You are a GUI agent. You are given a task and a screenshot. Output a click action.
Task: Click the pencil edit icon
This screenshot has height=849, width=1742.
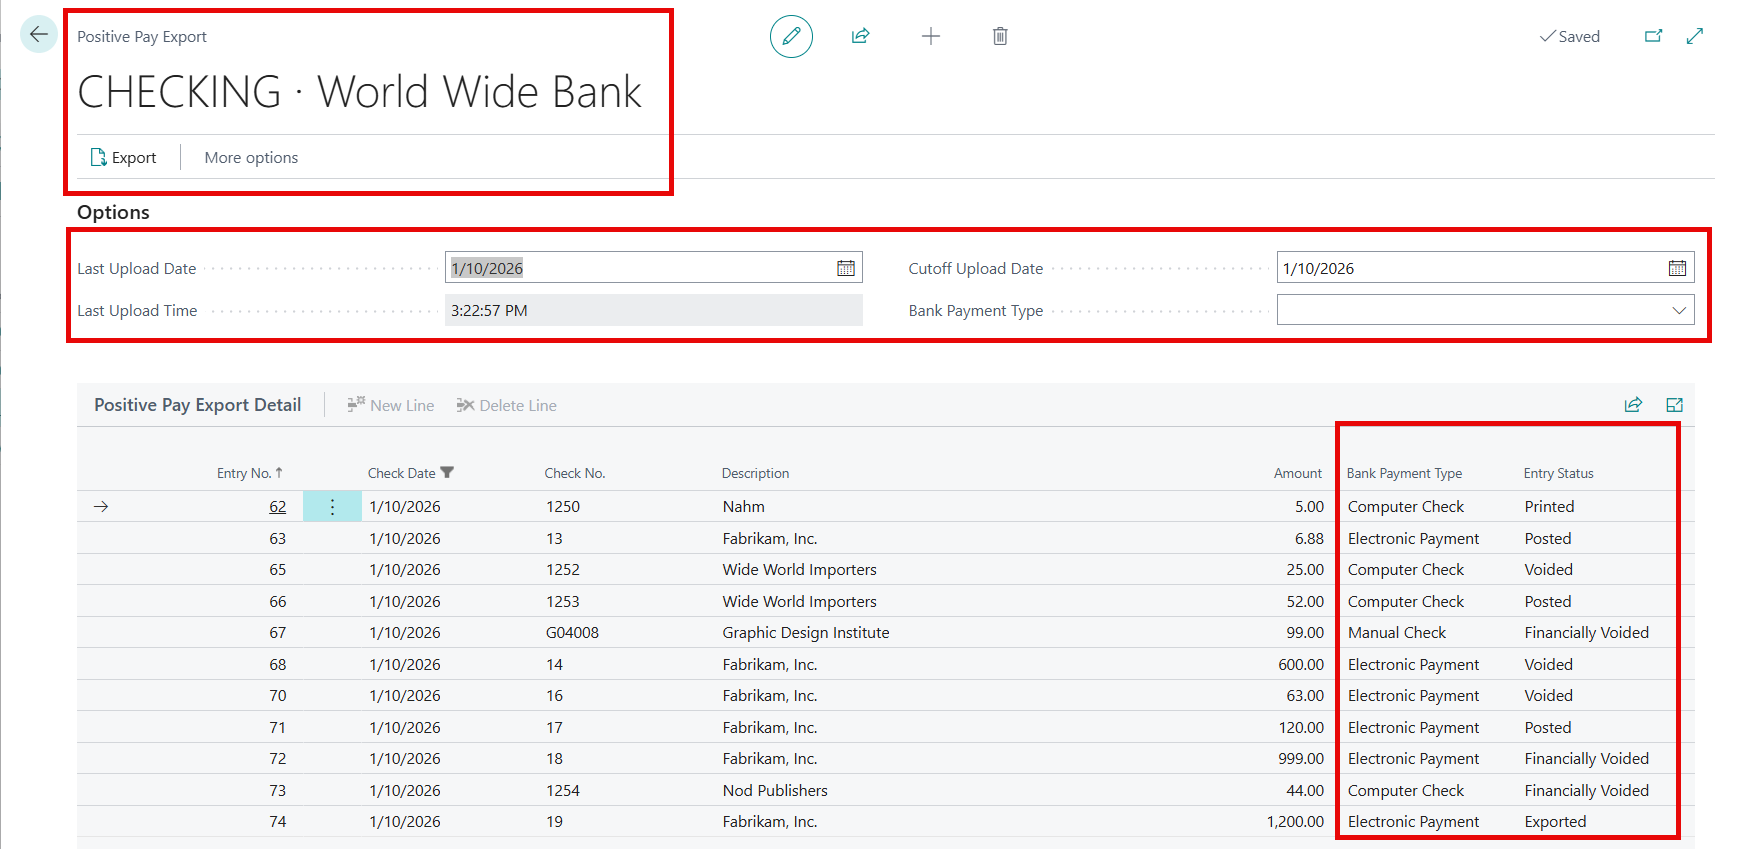coord(791,36)
